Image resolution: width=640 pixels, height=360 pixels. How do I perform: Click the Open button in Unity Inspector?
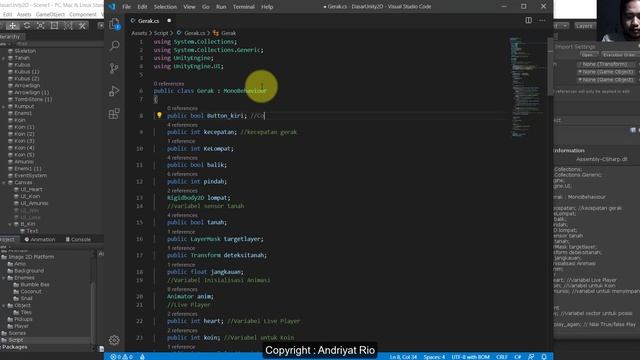click(x=588, y=55)
